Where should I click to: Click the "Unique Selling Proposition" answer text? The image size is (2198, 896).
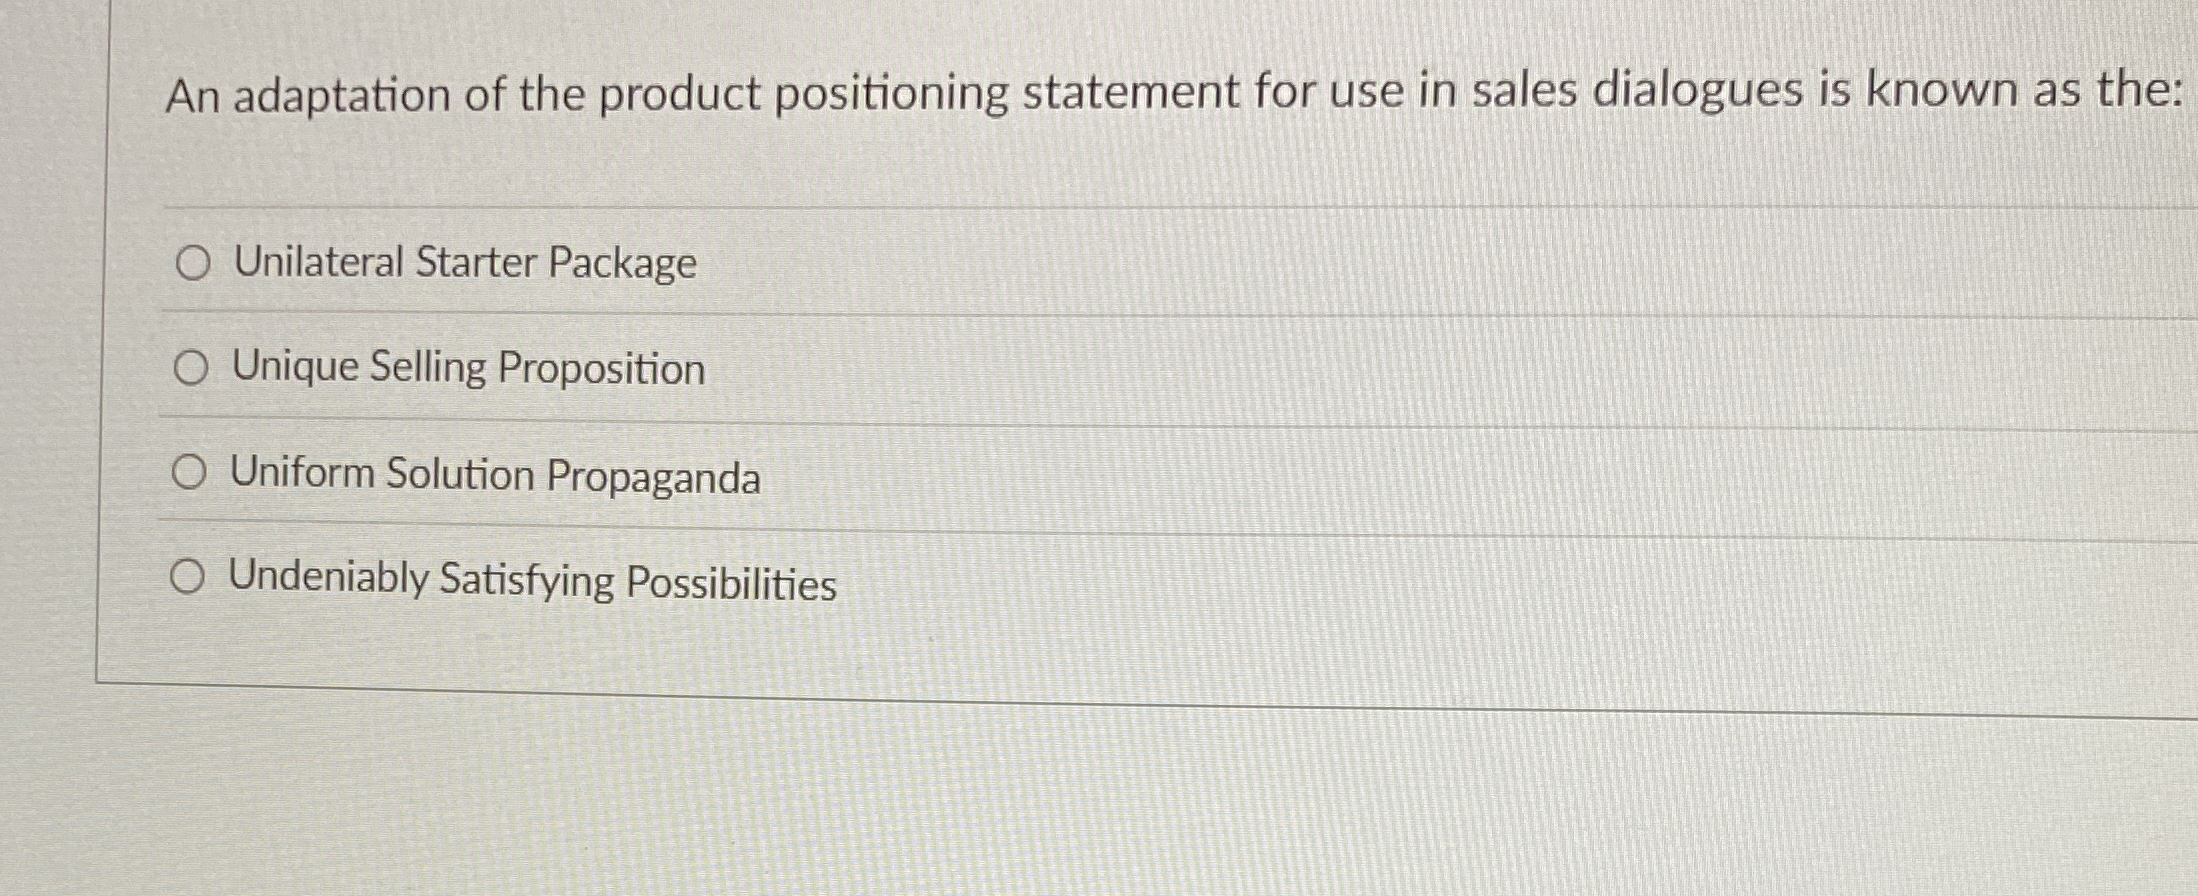[x=468, y=368]
